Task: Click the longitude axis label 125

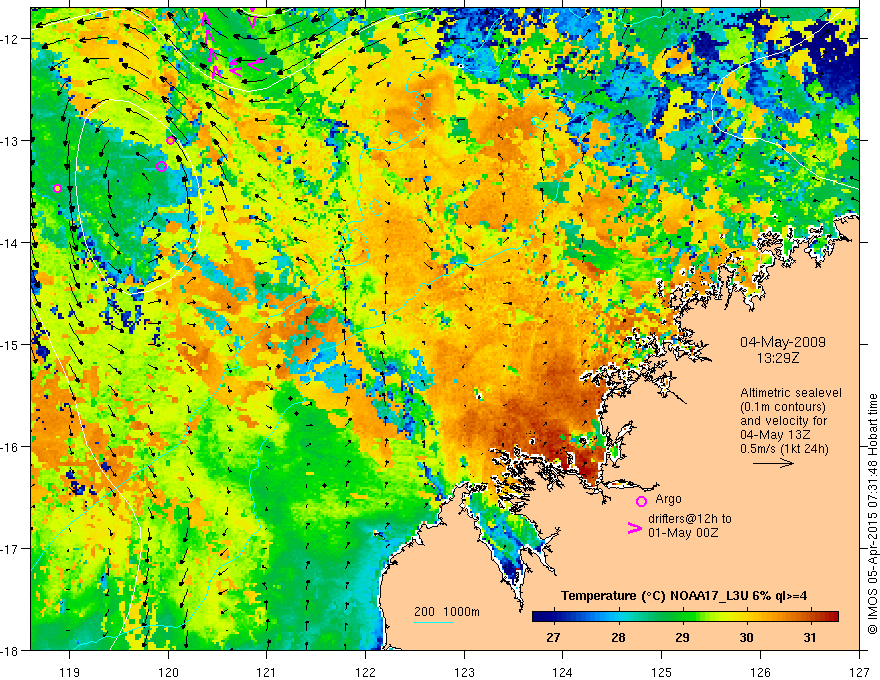Action: (x=662, y=672)
